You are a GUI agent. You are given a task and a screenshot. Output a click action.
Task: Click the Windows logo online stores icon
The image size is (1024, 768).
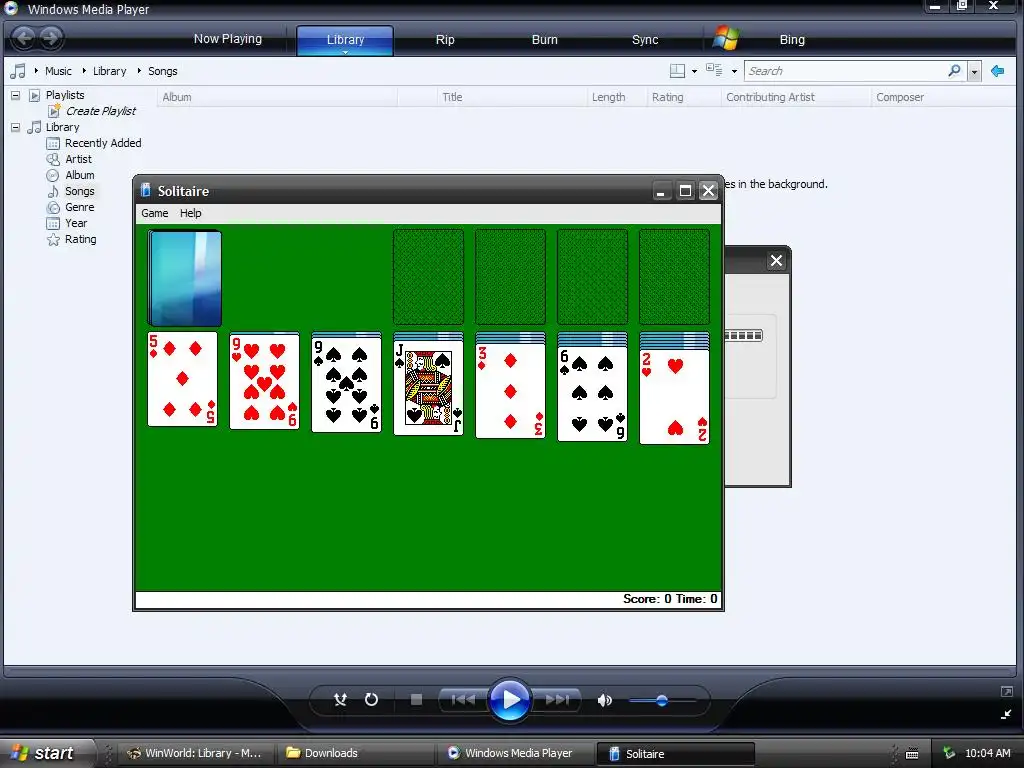(x=726, y=39)
